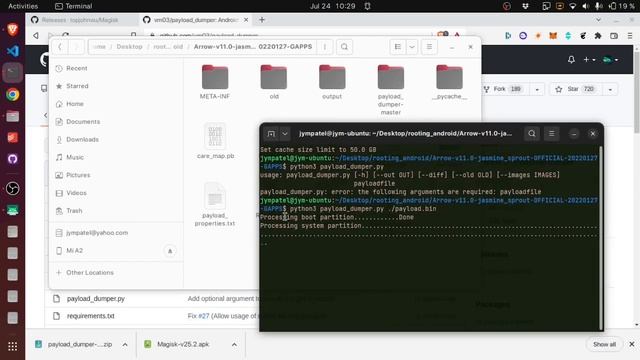Image resolution: width=640 pixels, height=360 pixels.
Task: Open a new tab in the terminal
Action: (271, 133)
